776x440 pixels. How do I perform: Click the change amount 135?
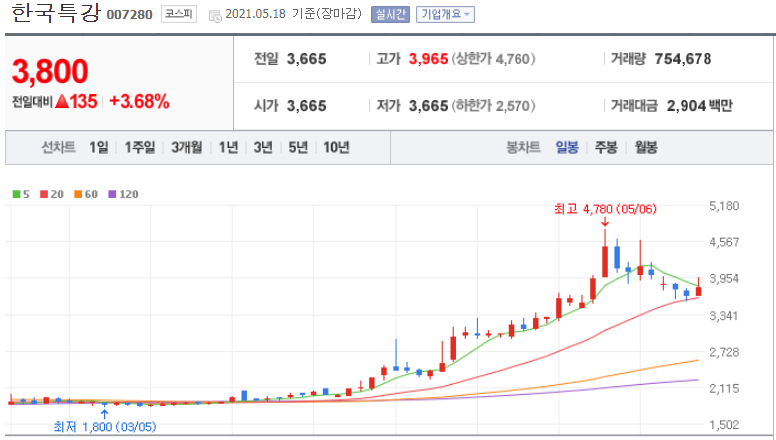[83, 101]
